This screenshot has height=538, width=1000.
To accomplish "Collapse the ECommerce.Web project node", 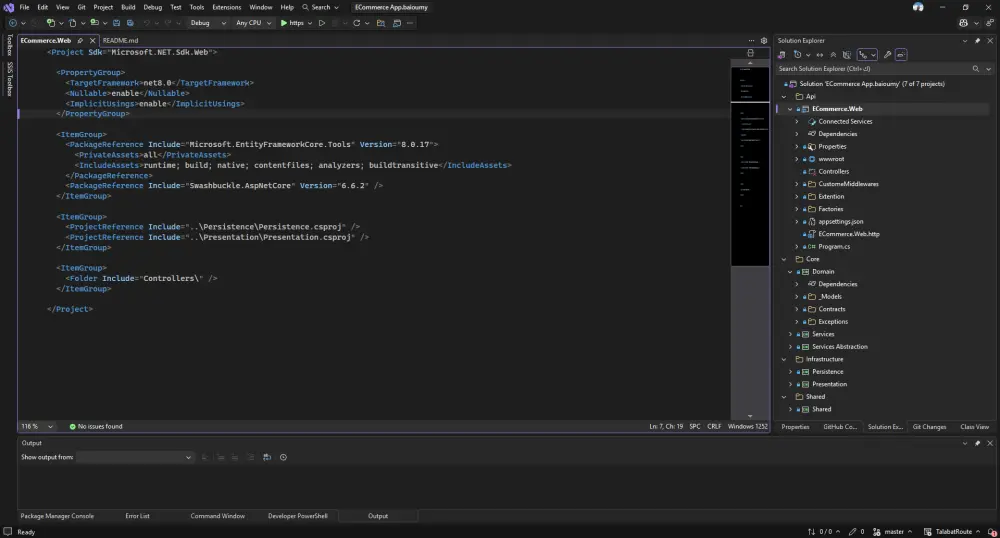I will [790, 109].
